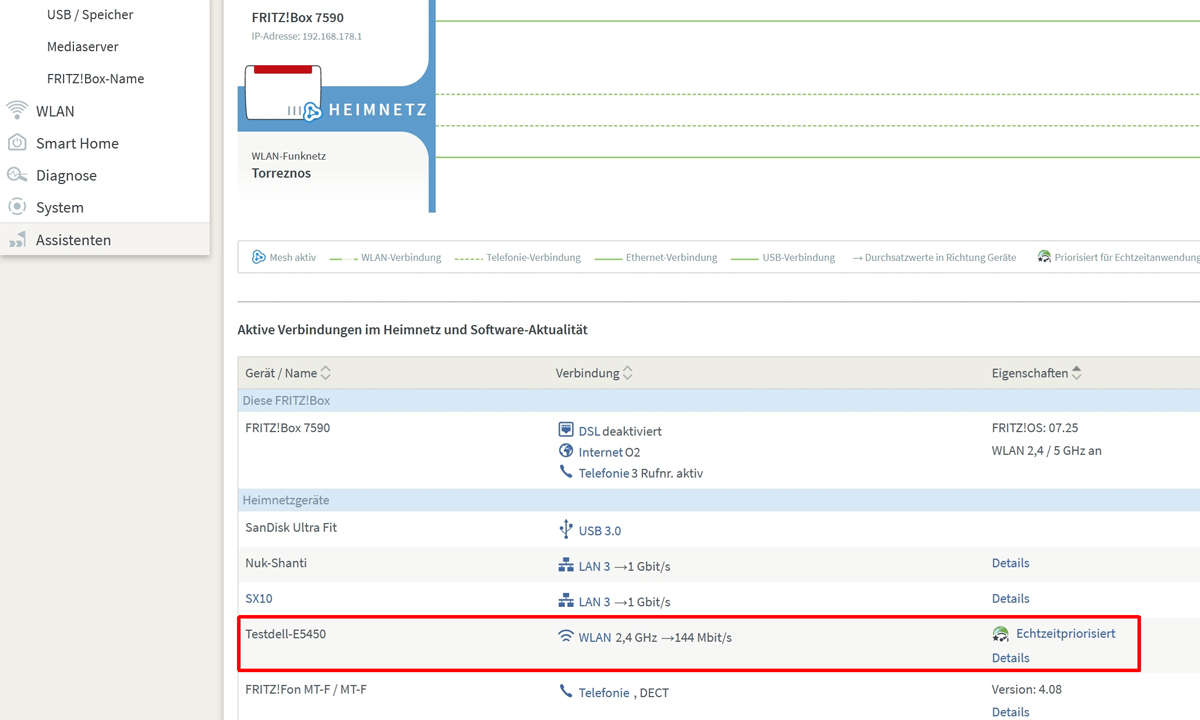This screenshot has width=1200, height=720.
Task: Open Details for SX10
Action: (1010, 598)
